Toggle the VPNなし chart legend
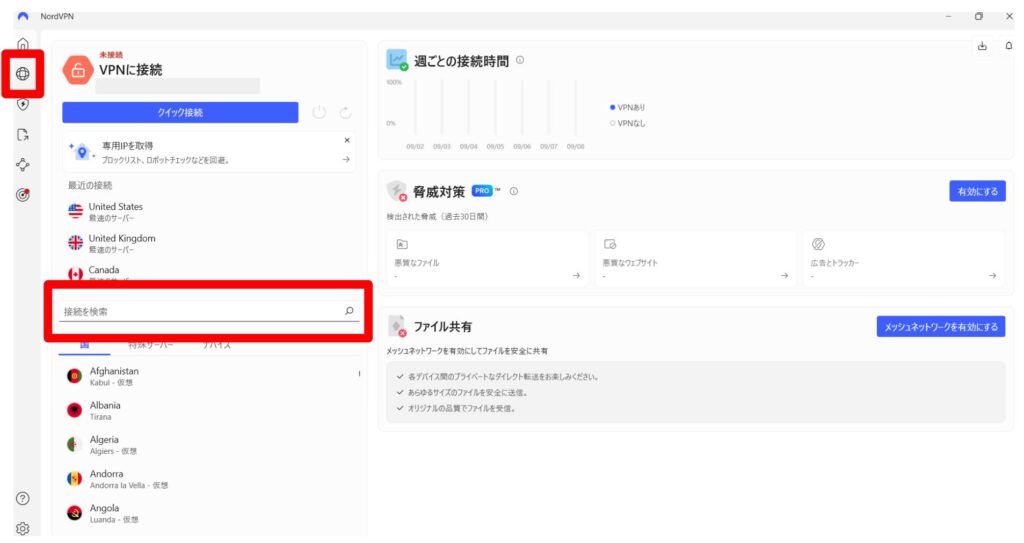The height and width of the screenshot is (543, 1024). coord(628,123)
